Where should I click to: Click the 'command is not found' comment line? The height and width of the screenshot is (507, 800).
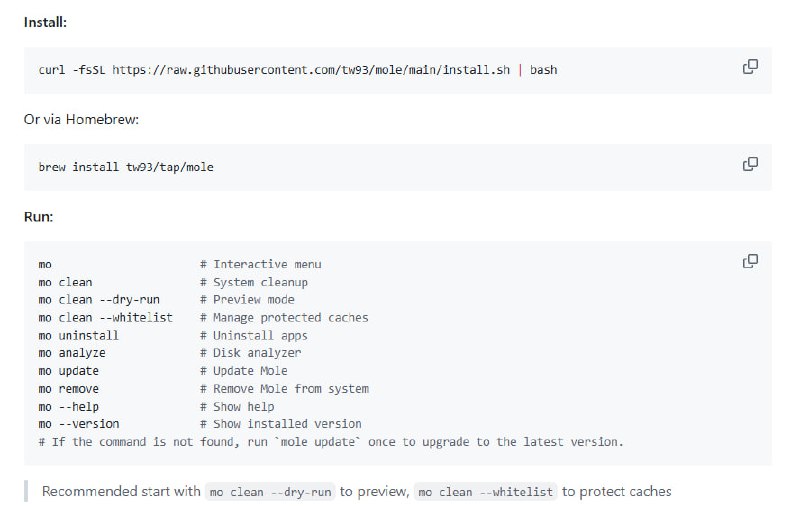point(330,442)
